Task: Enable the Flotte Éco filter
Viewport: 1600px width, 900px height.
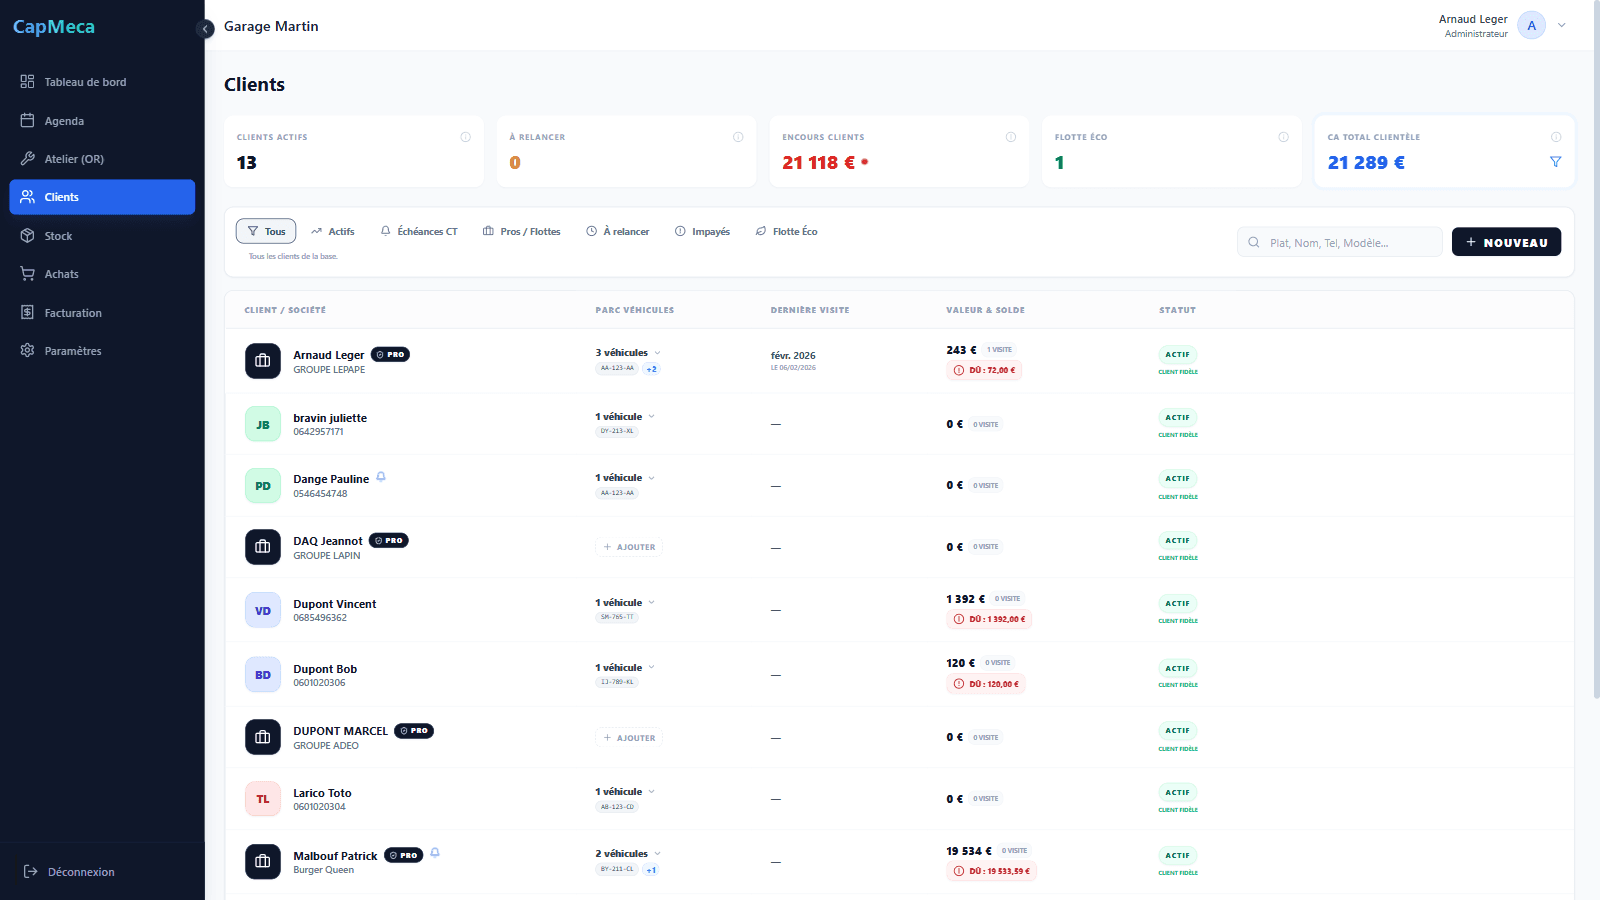Action: 787,231
